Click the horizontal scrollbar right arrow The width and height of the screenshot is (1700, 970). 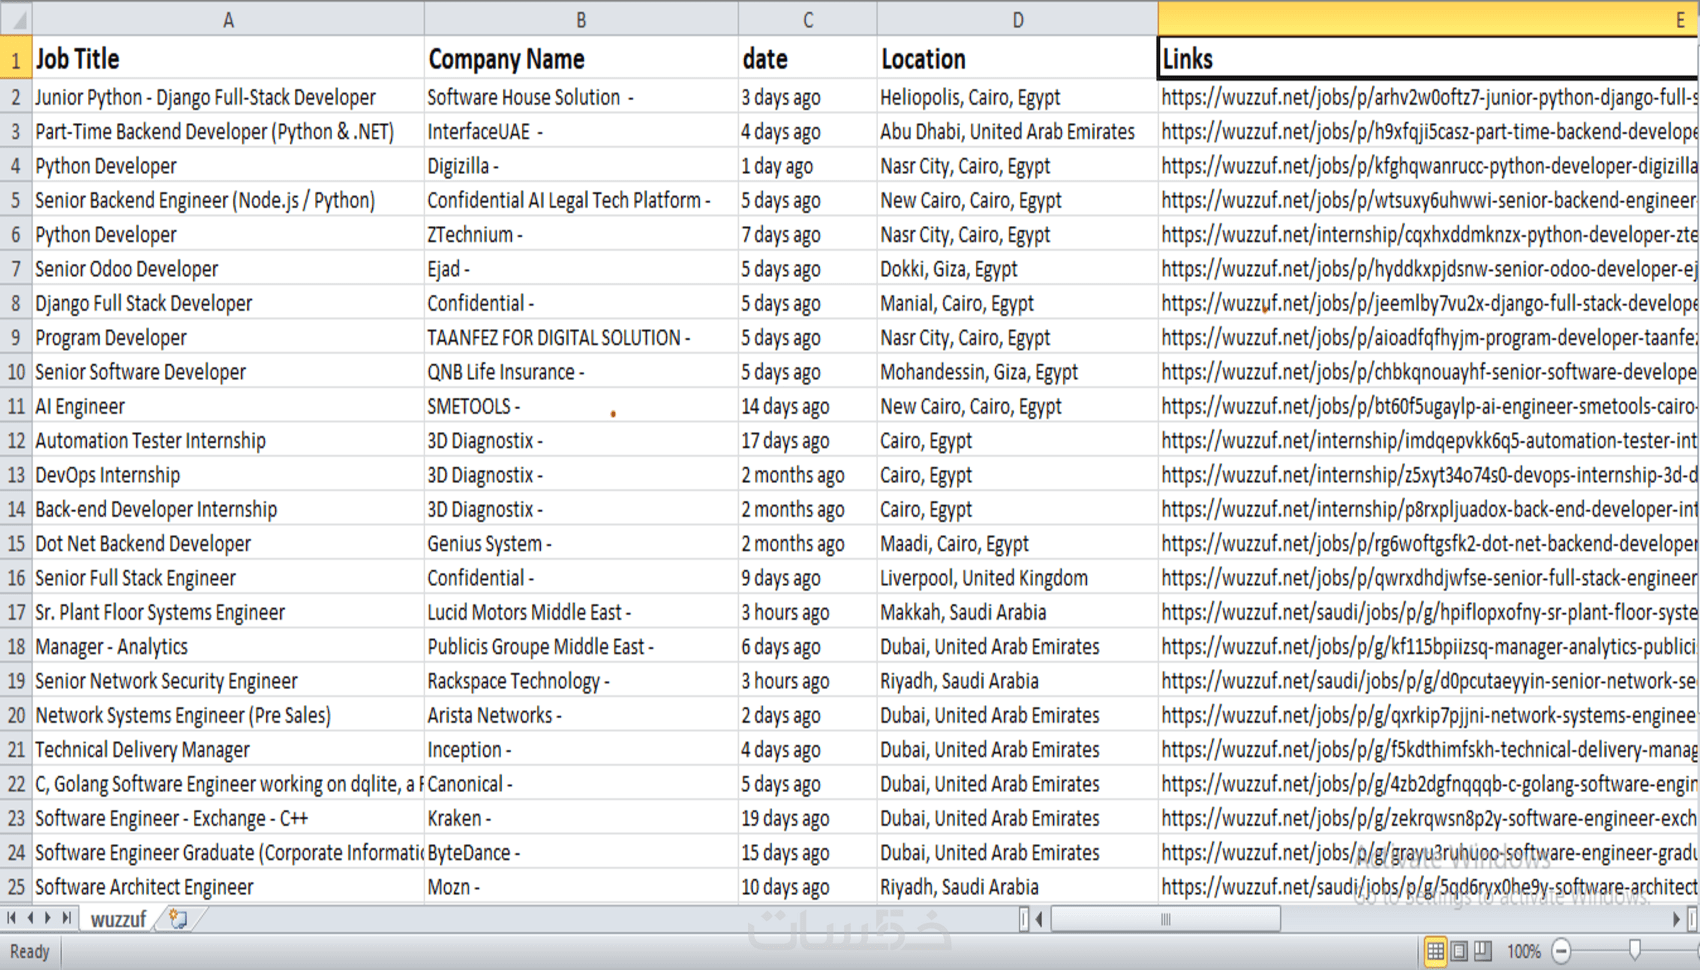click(1676, 919)
